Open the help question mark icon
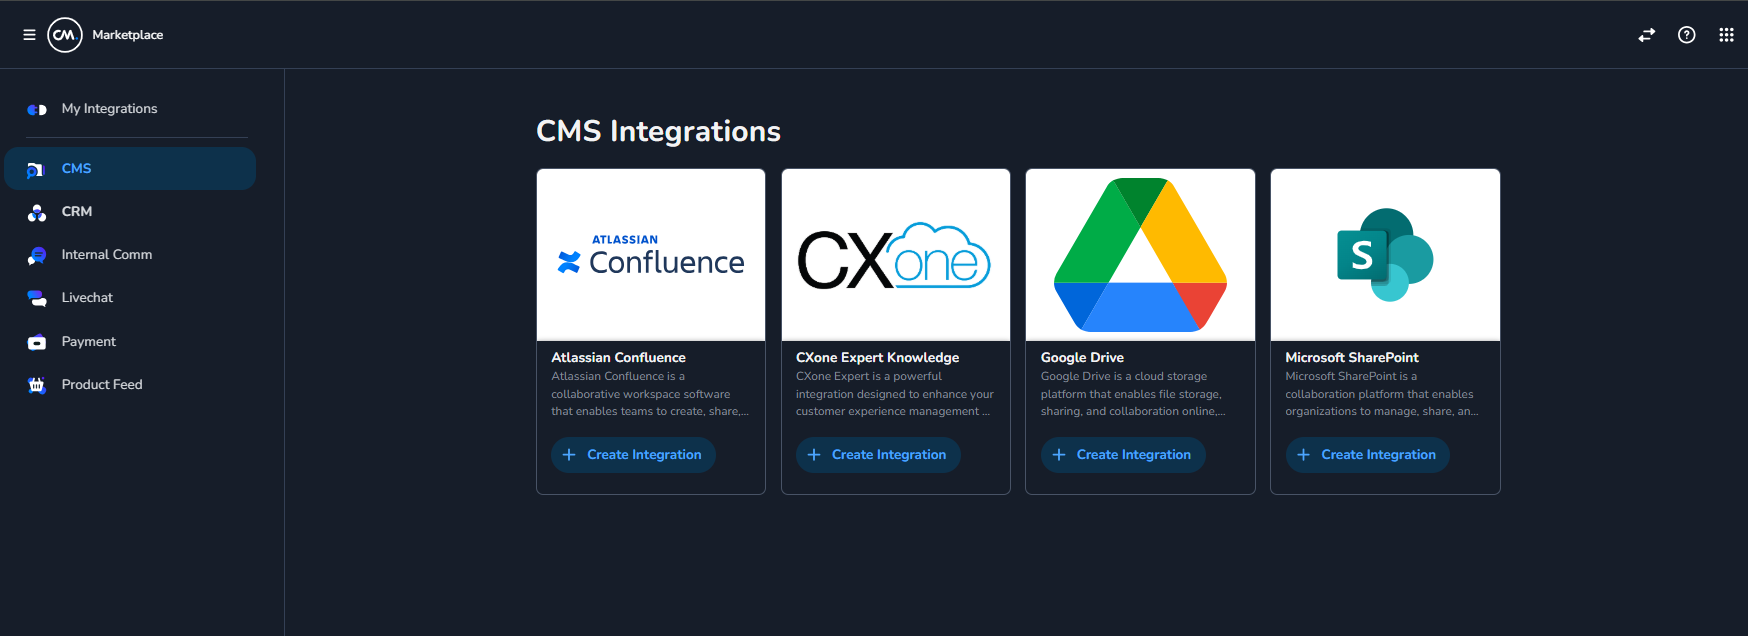The image size is (1748, 636). (x=1686, y=35)
